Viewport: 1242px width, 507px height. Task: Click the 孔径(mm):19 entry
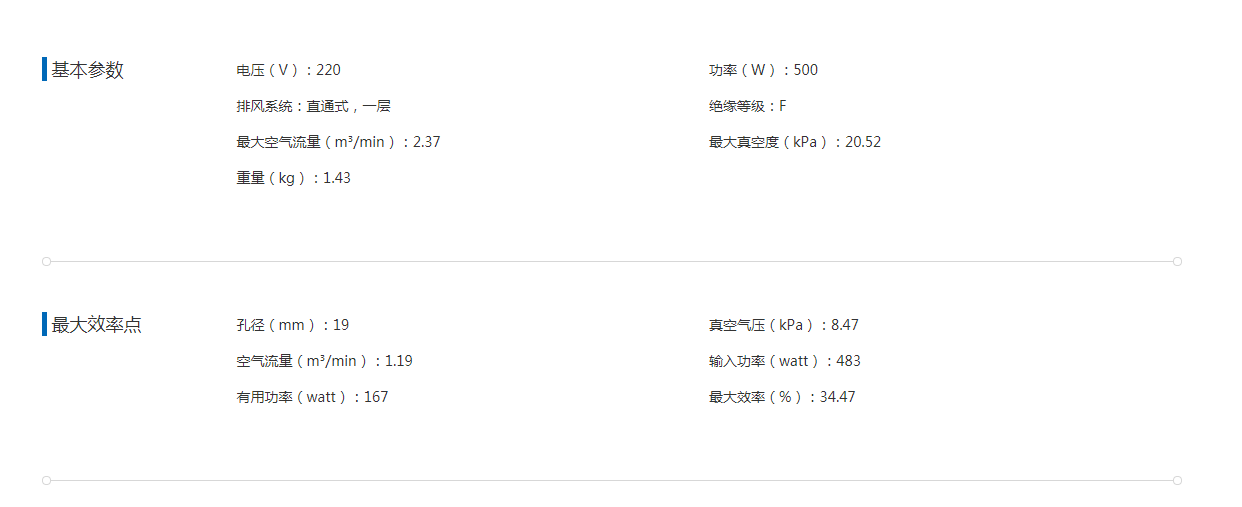(x=293, y=325)
